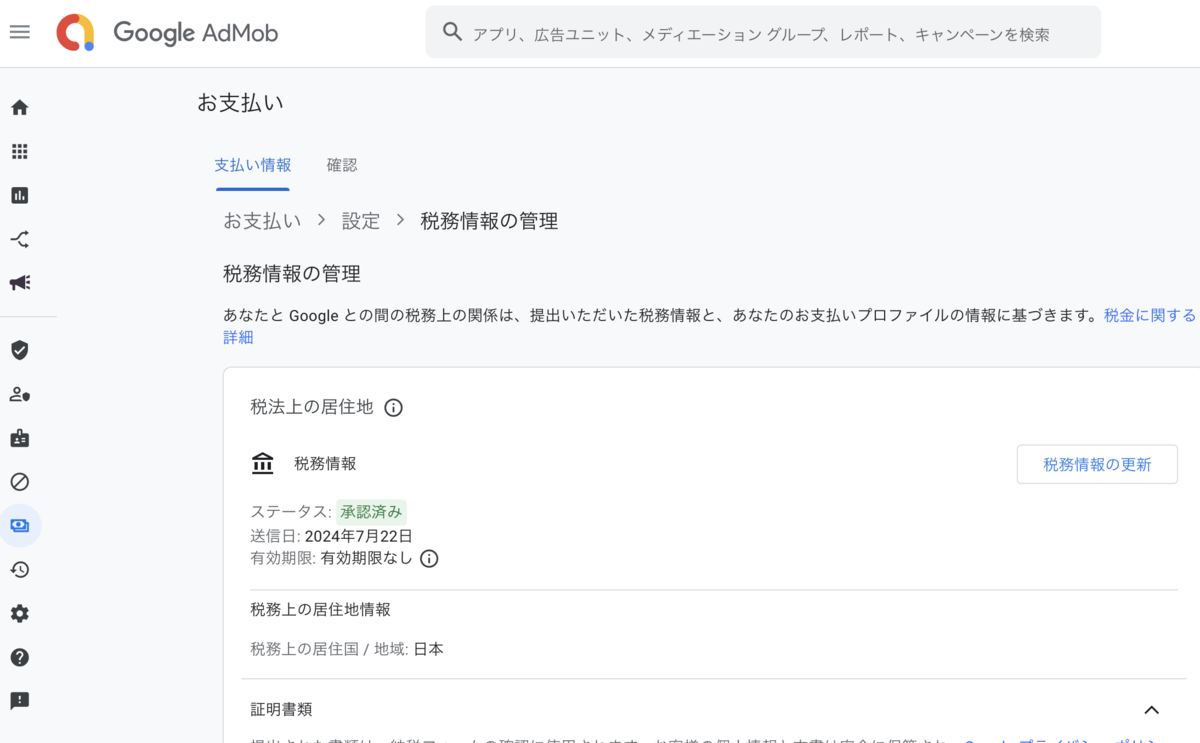Click the search field to find apps
Screen dimensions: 1200x743
pyautogui.click(x=763, y=32)
